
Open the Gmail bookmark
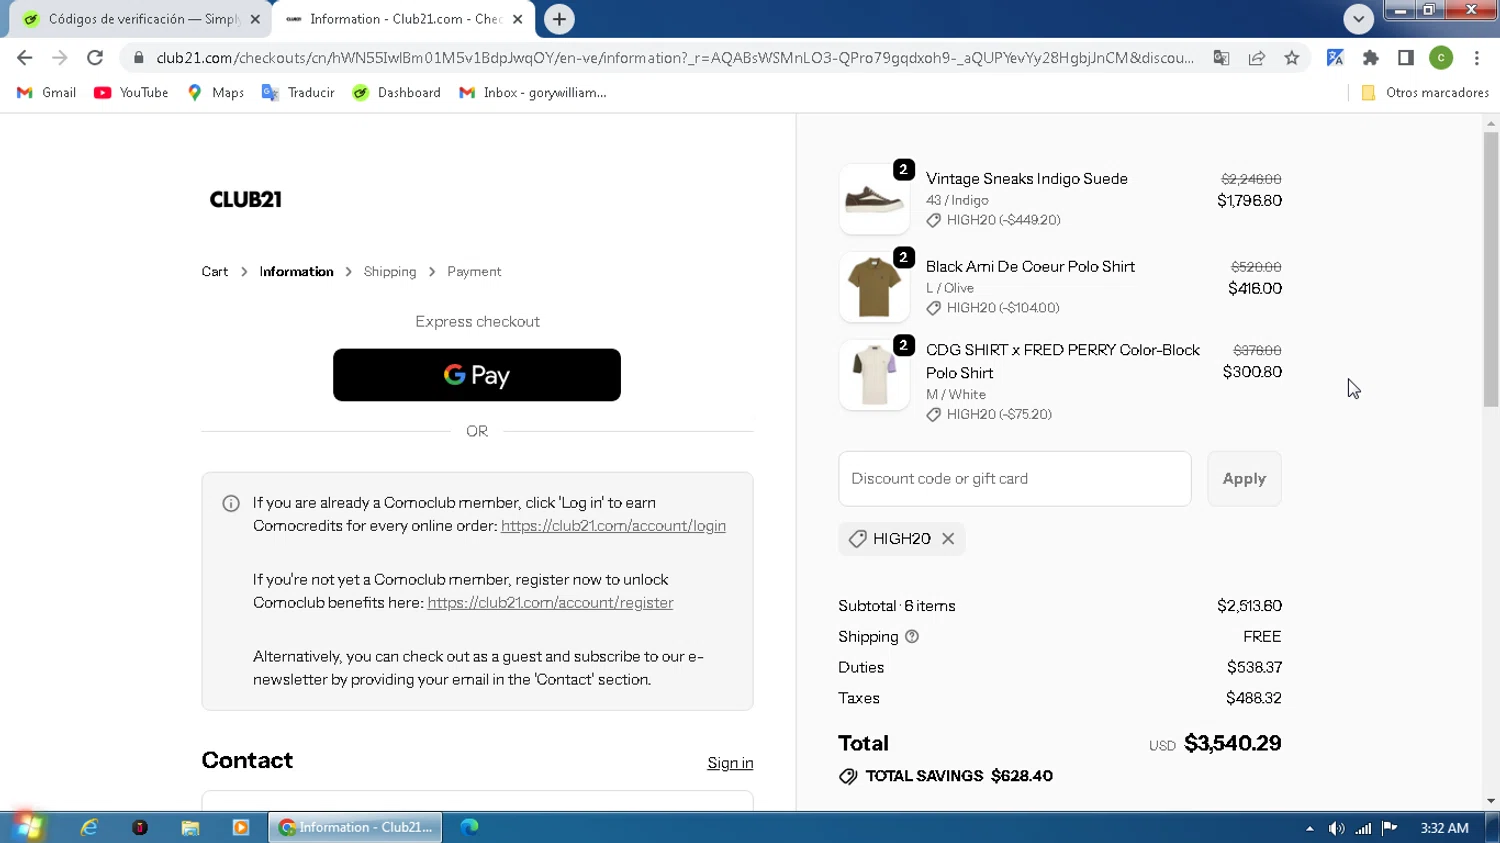[x=47, y=92]
